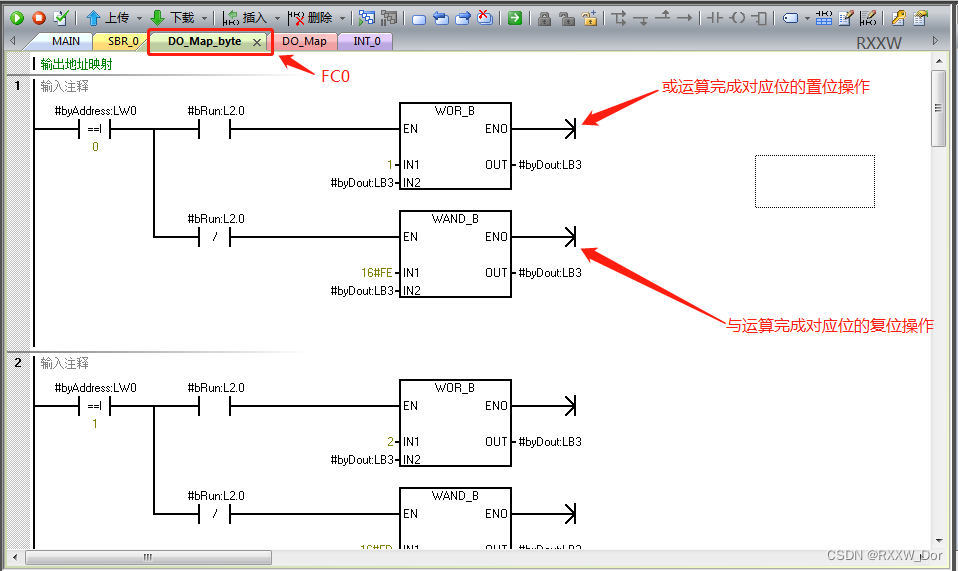This screenshot has width=958, height=571.
Task: Switch to the INT_0 tab
Action: [x=366, y=42]
